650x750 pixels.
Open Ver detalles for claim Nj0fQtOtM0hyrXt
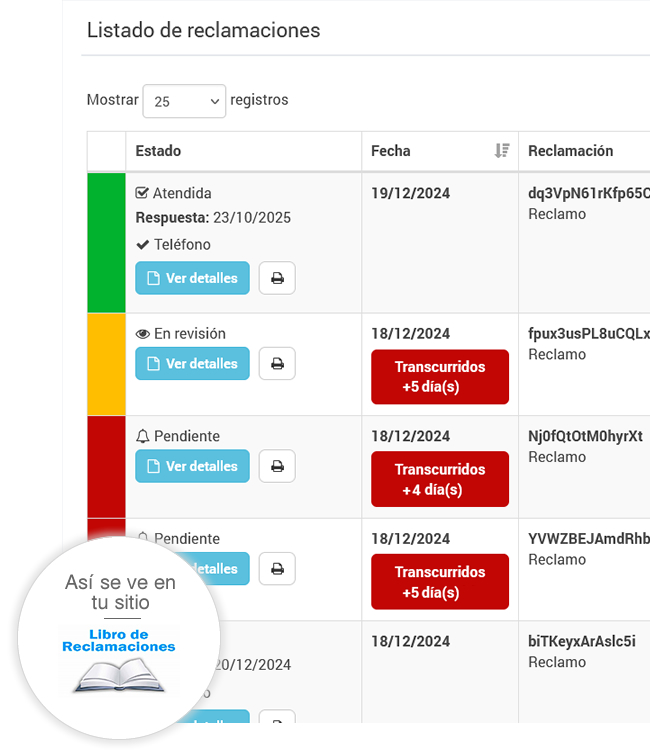coord(192,466)
